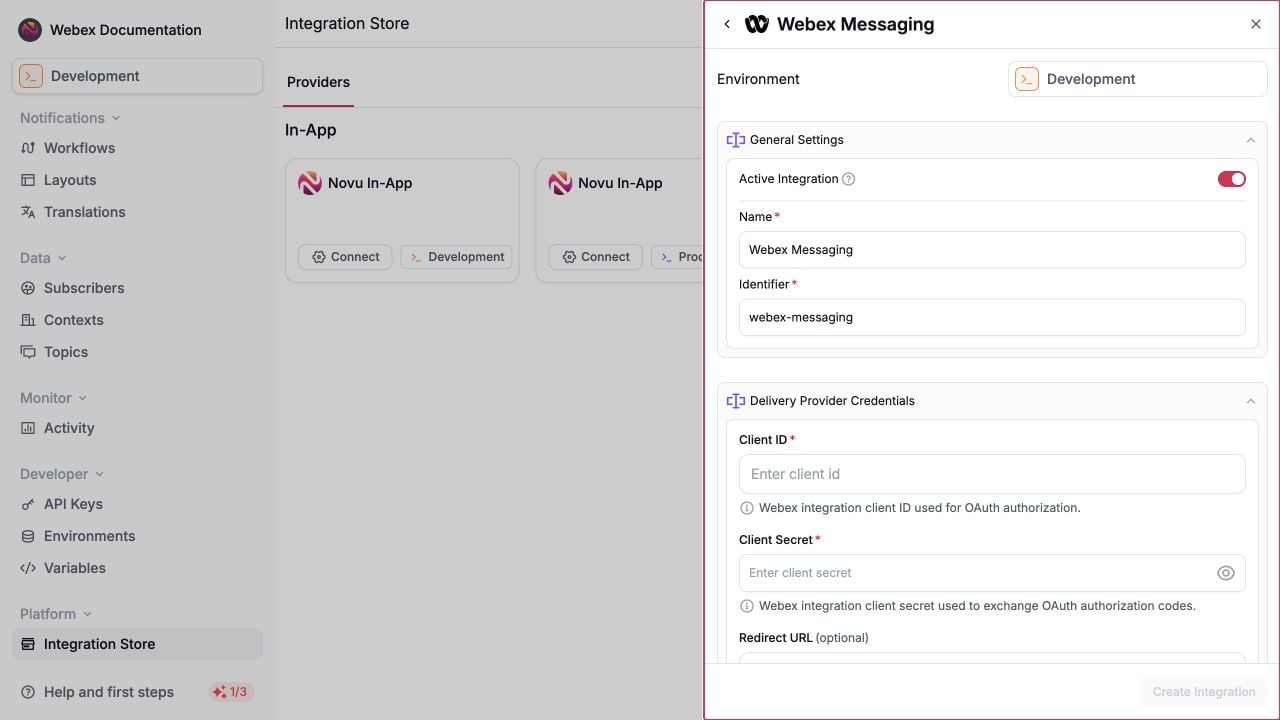This screenshot has width=1280, height=720.
Task: Click the General Settings section icon
Action: click(x=736, y=140)
